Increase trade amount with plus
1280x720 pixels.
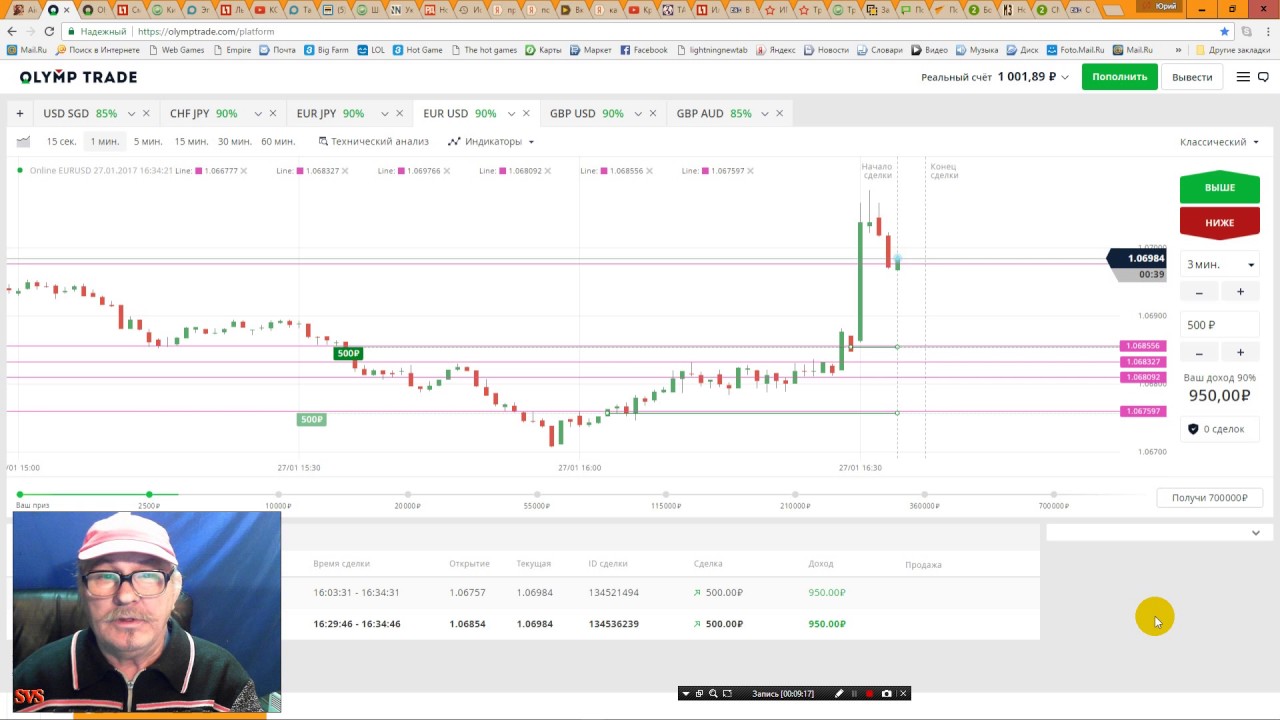(1240, 352)
